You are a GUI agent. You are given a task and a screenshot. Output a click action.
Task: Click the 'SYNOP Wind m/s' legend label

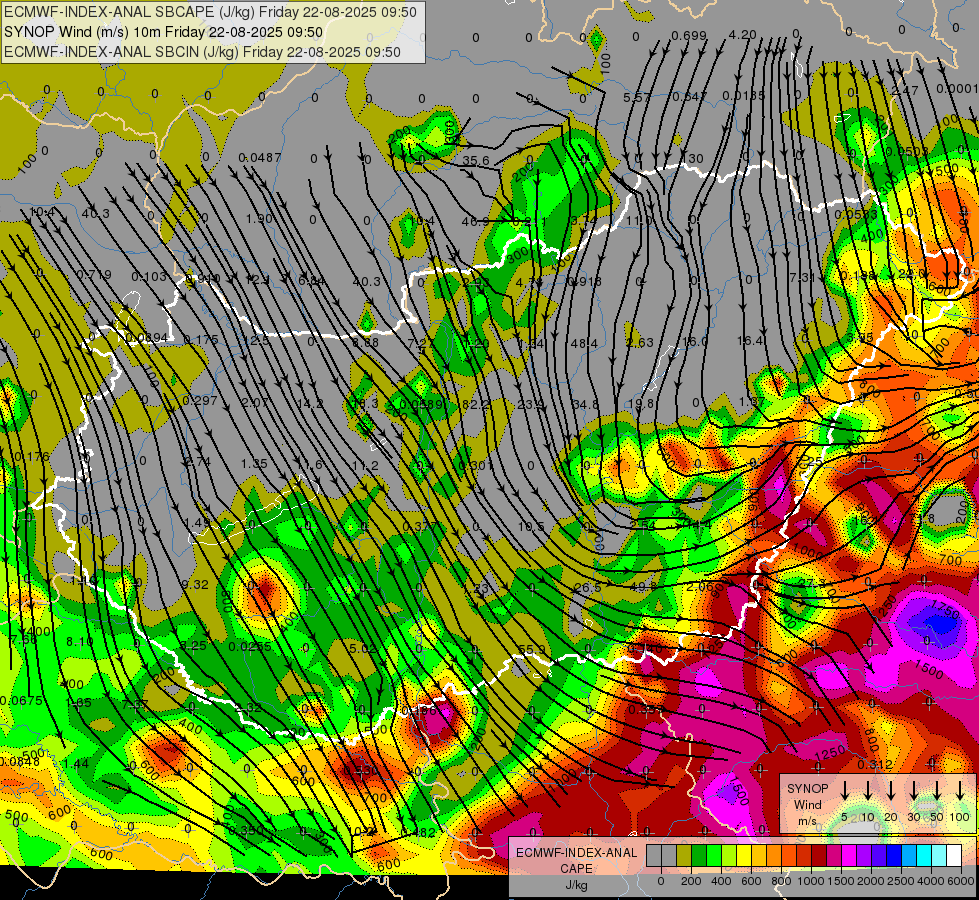807,804
